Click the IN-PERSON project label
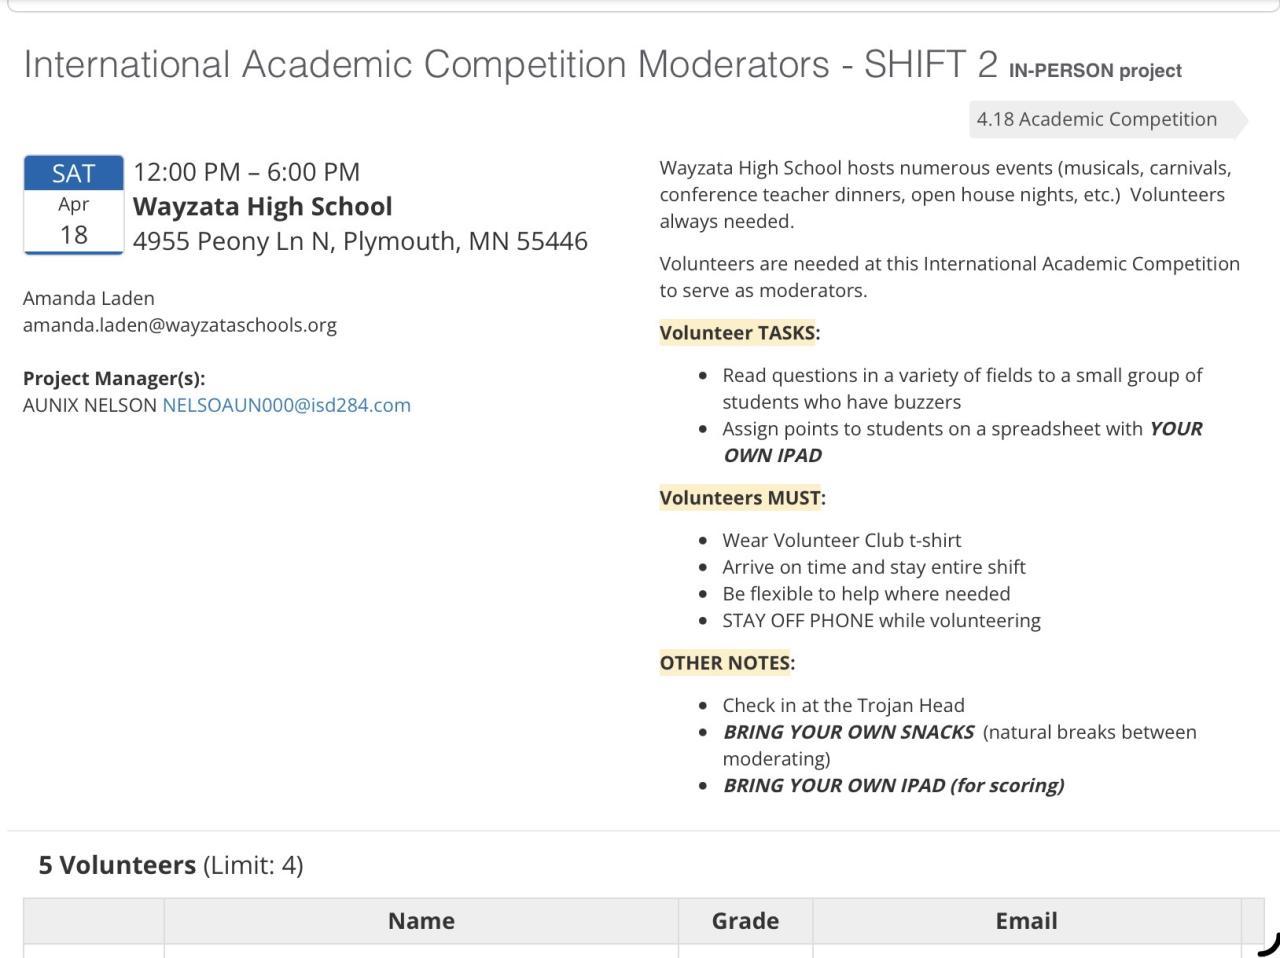This screenshot has height=958, width=1280. 1095,71
